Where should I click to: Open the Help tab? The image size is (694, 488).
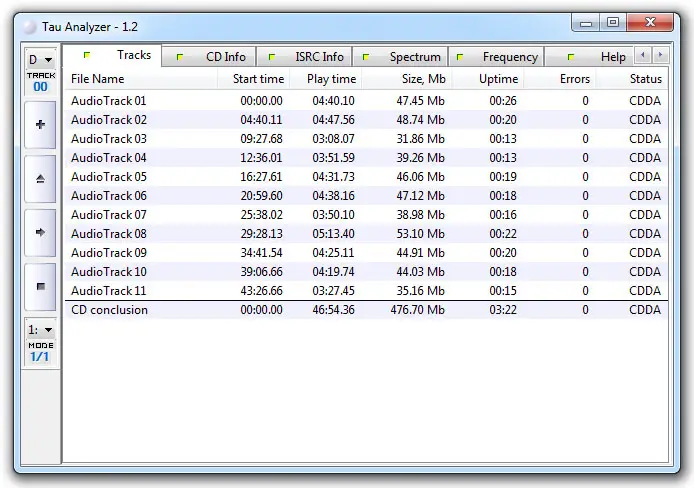pyautogui.click(x=590, y=57)
